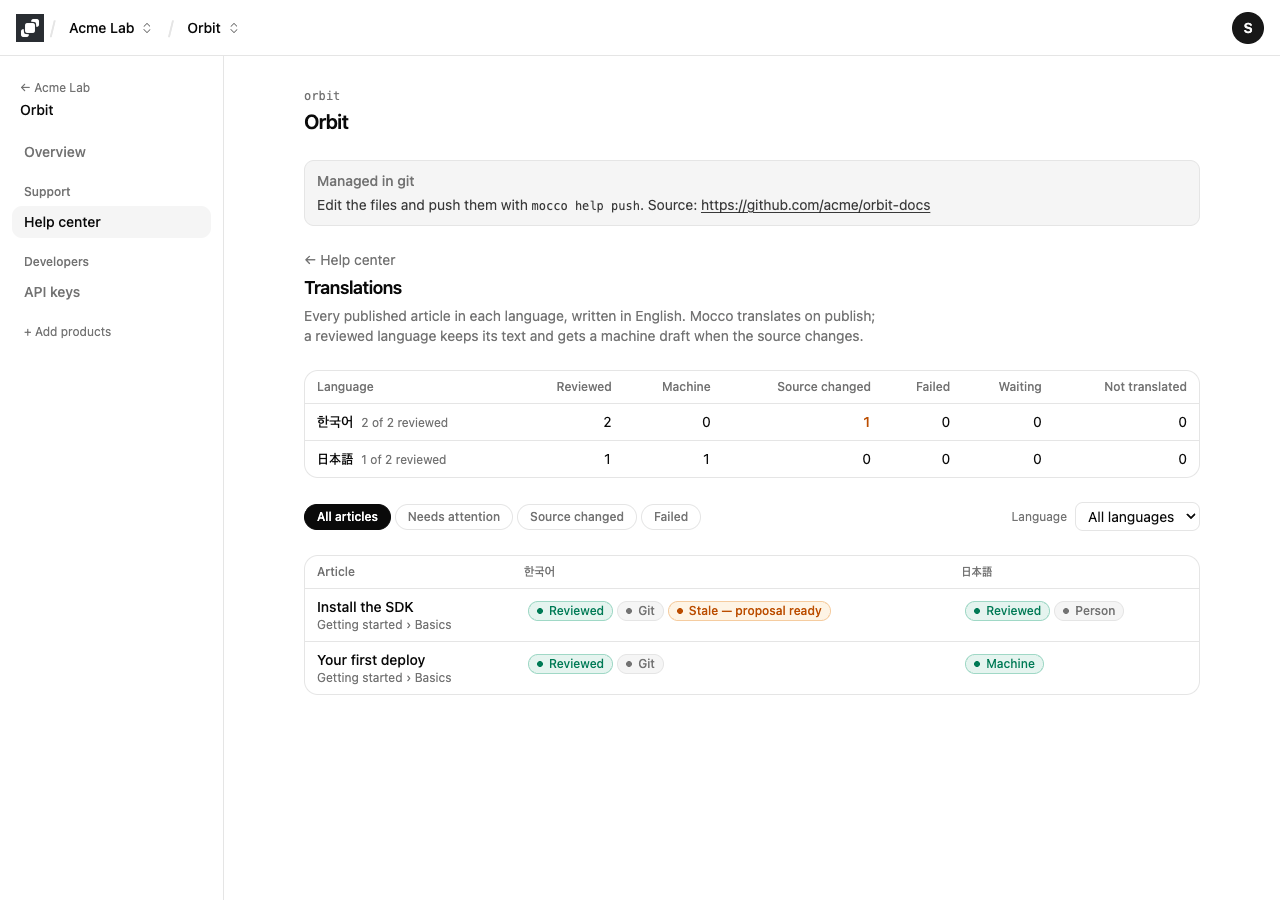Click the Machine column header
The image size is (1280, 900).
686,387
